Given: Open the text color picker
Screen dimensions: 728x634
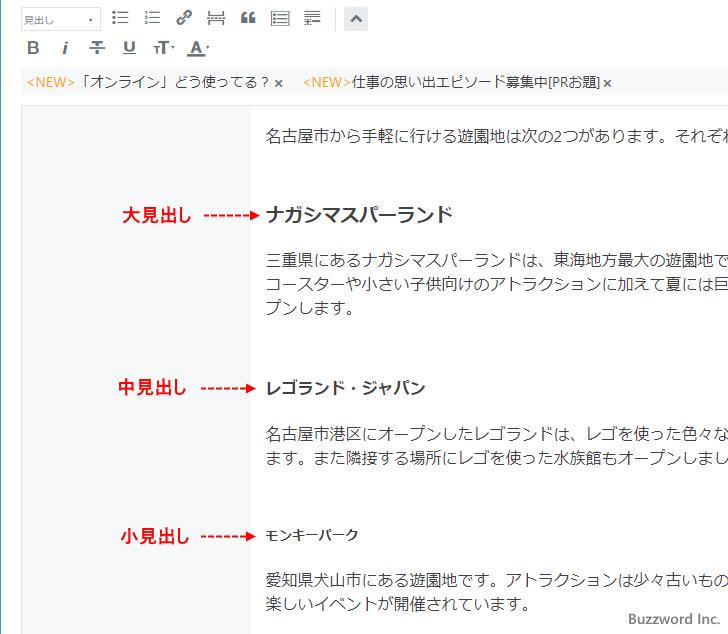Looking at the screenshot, I should click(198, 48).
